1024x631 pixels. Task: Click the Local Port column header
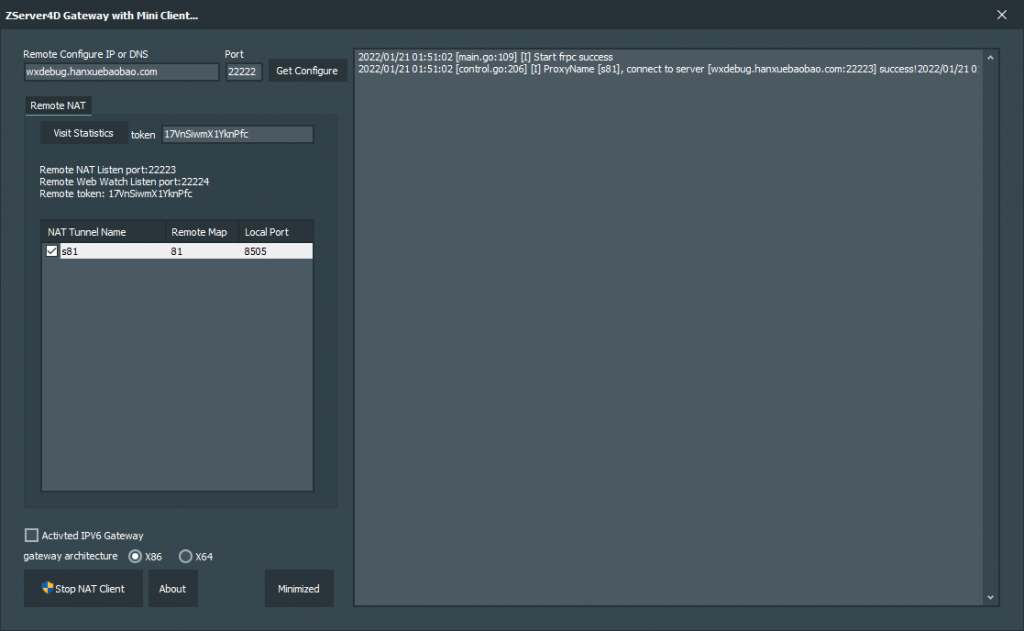[x=267, y=232]
